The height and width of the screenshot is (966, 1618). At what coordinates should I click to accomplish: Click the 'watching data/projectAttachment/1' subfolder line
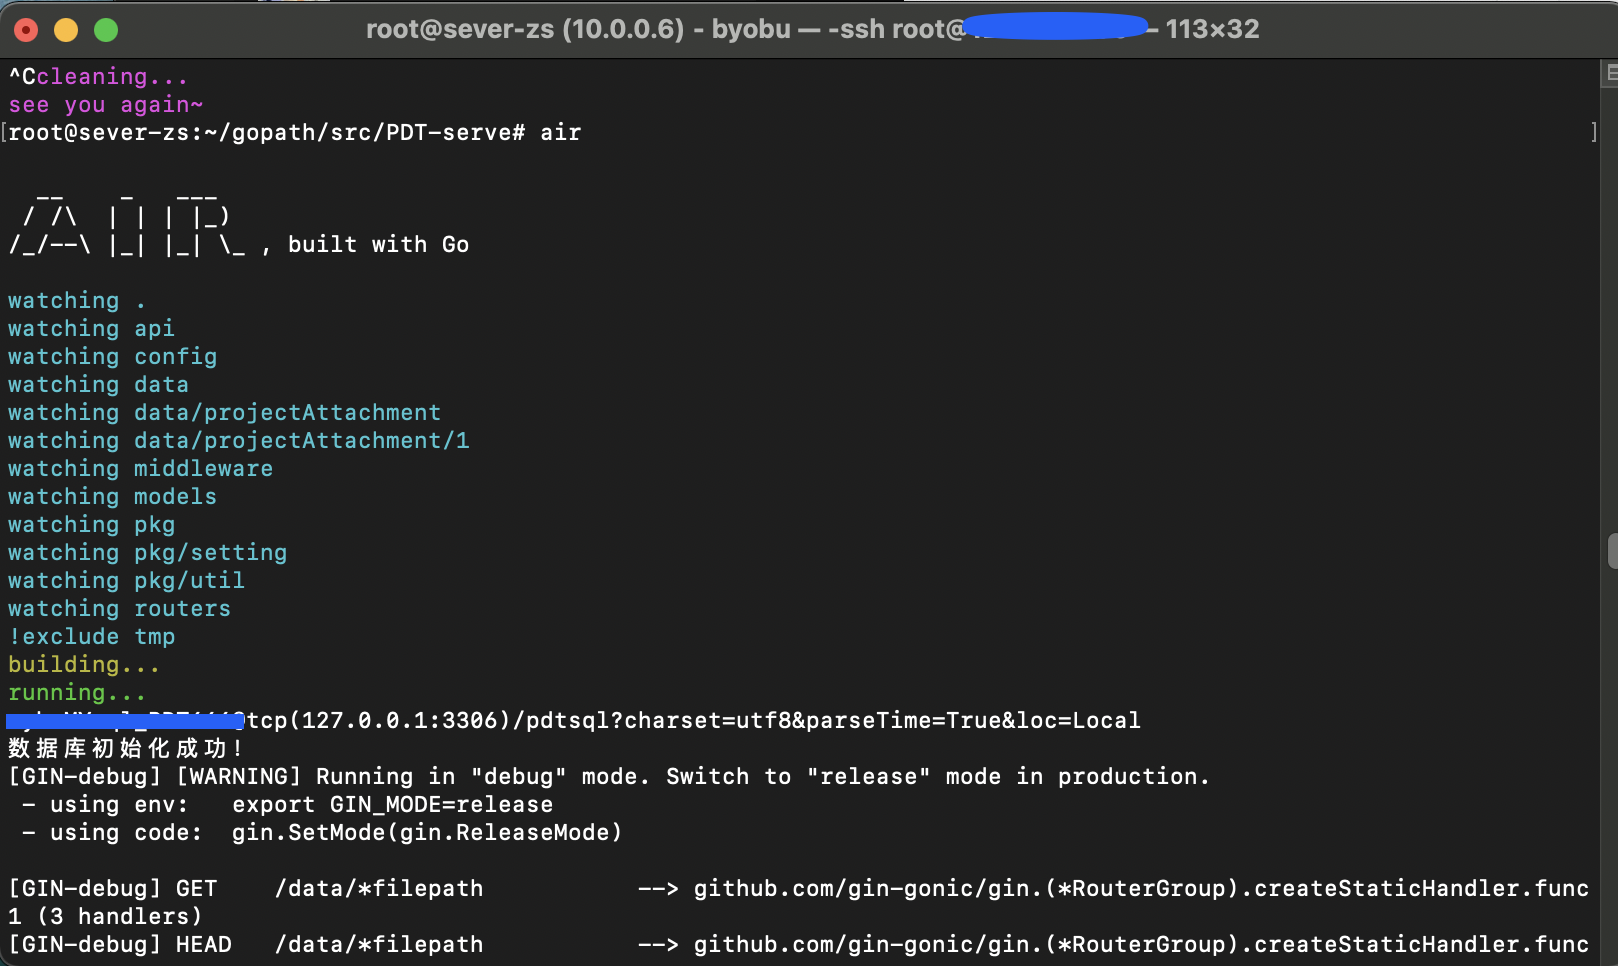(238, 440)
